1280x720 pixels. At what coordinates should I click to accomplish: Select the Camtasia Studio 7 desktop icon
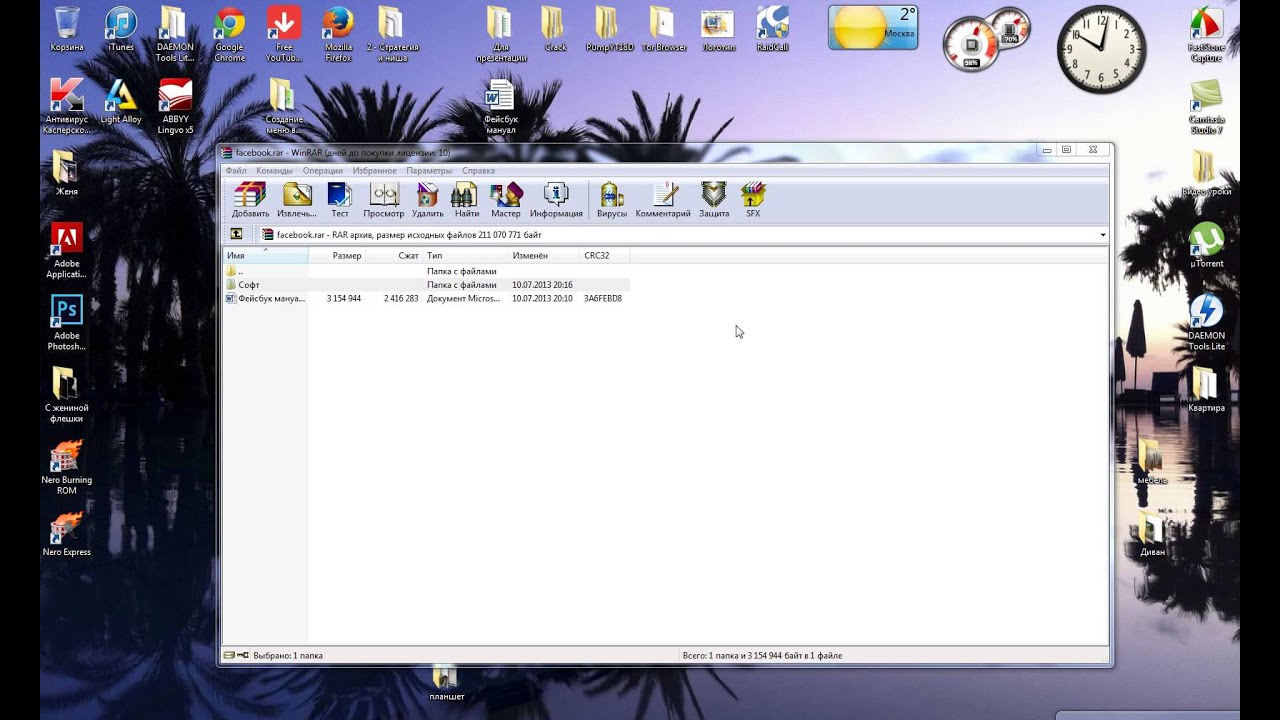[1207, 107]
